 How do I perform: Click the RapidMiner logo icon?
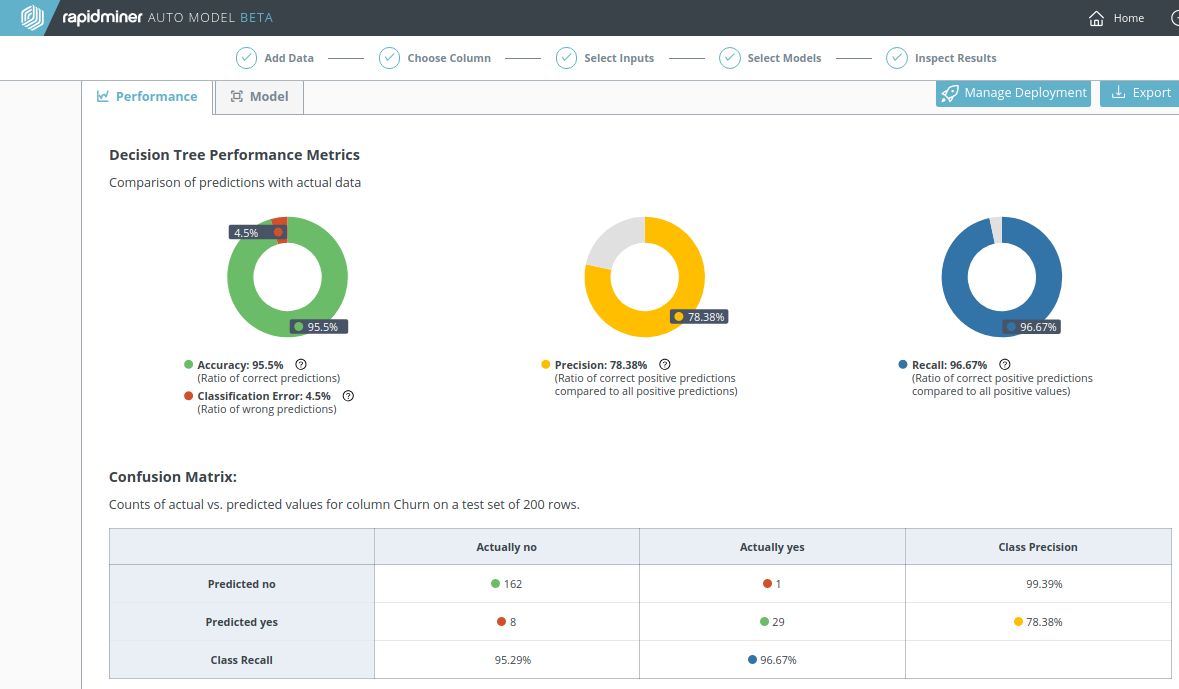(32, 18)
